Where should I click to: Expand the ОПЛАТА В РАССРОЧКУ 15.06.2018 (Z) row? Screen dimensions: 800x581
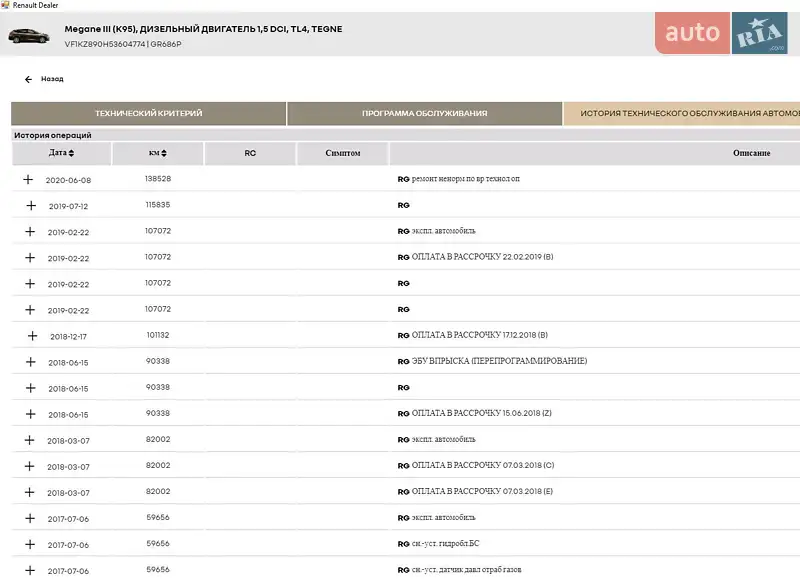[30, 414]
